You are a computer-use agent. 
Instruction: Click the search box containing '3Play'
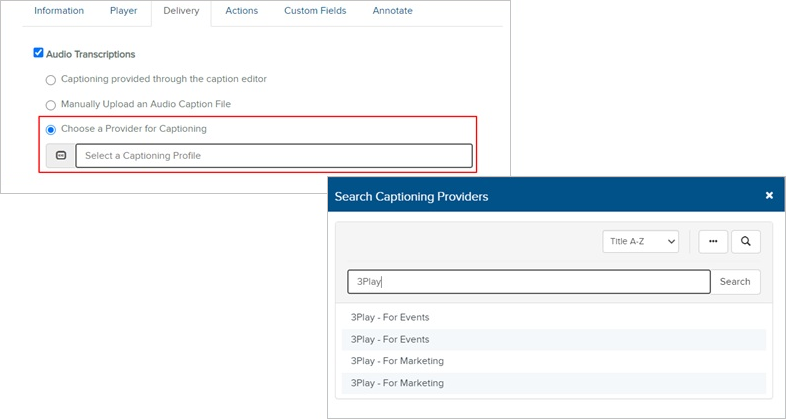pos(528,282)
